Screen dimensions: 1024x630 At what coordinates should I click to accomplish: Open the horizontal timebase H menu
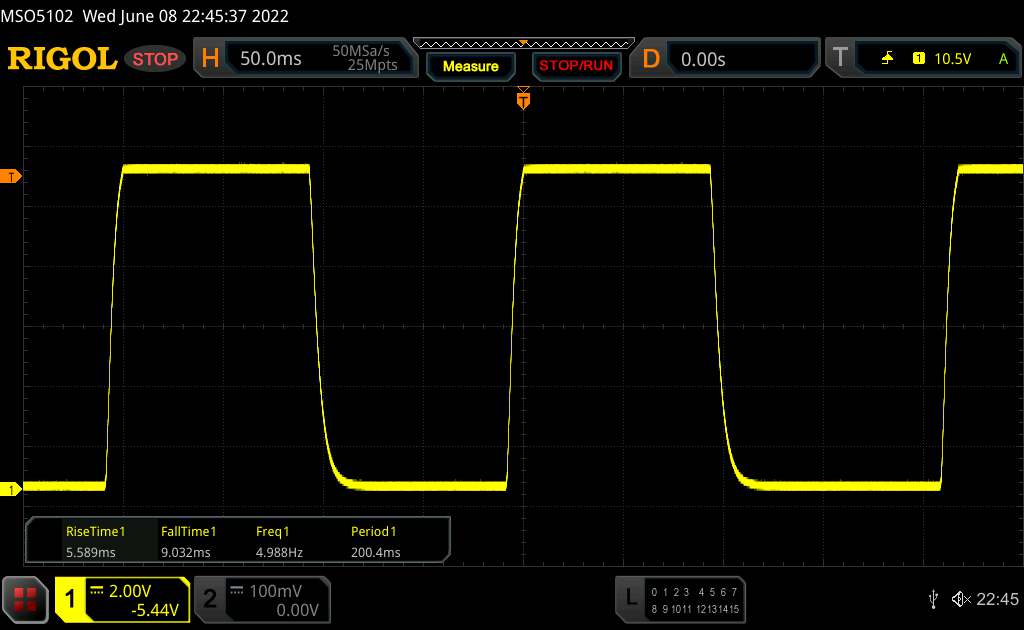[210, 59]
